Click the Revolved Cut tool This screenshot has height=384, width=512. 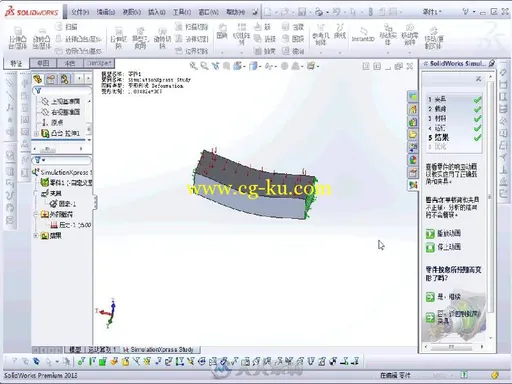point(162,39)
